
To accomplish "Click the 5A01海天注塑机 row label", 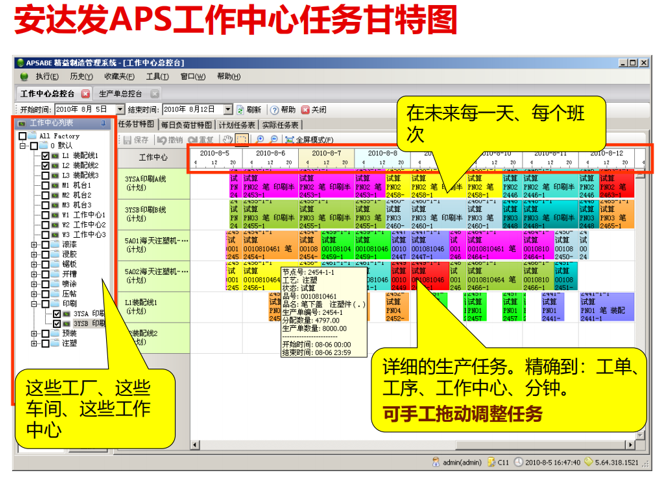I will [x=153, y=245].
